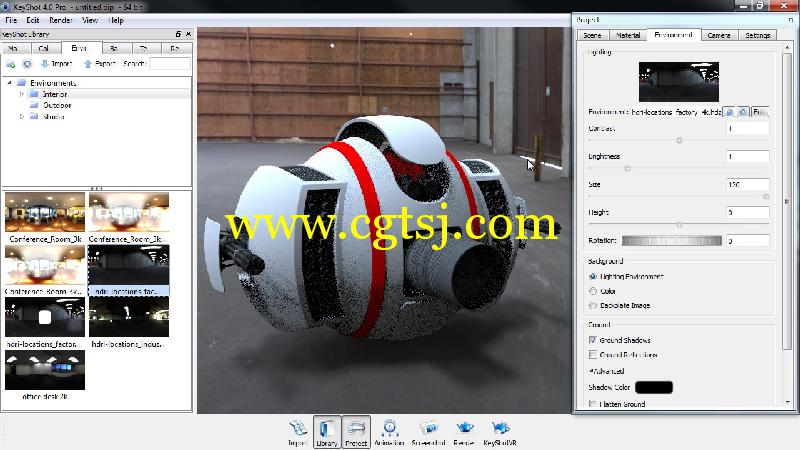Select Lighting Environment background option

point(593,277)
